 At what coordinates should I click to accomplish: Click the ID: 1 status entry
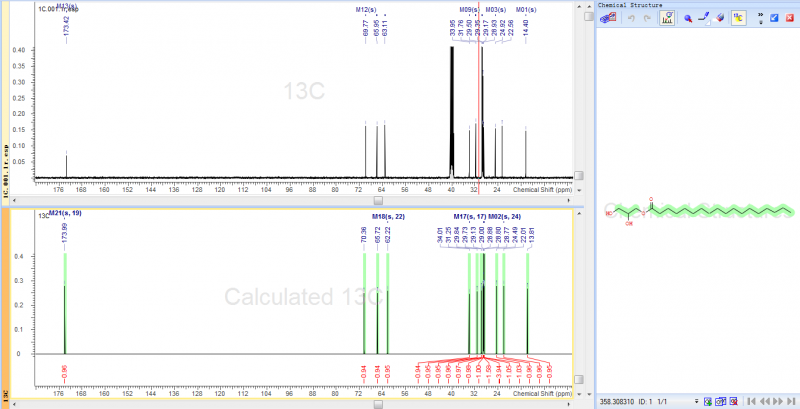point(645,402)
